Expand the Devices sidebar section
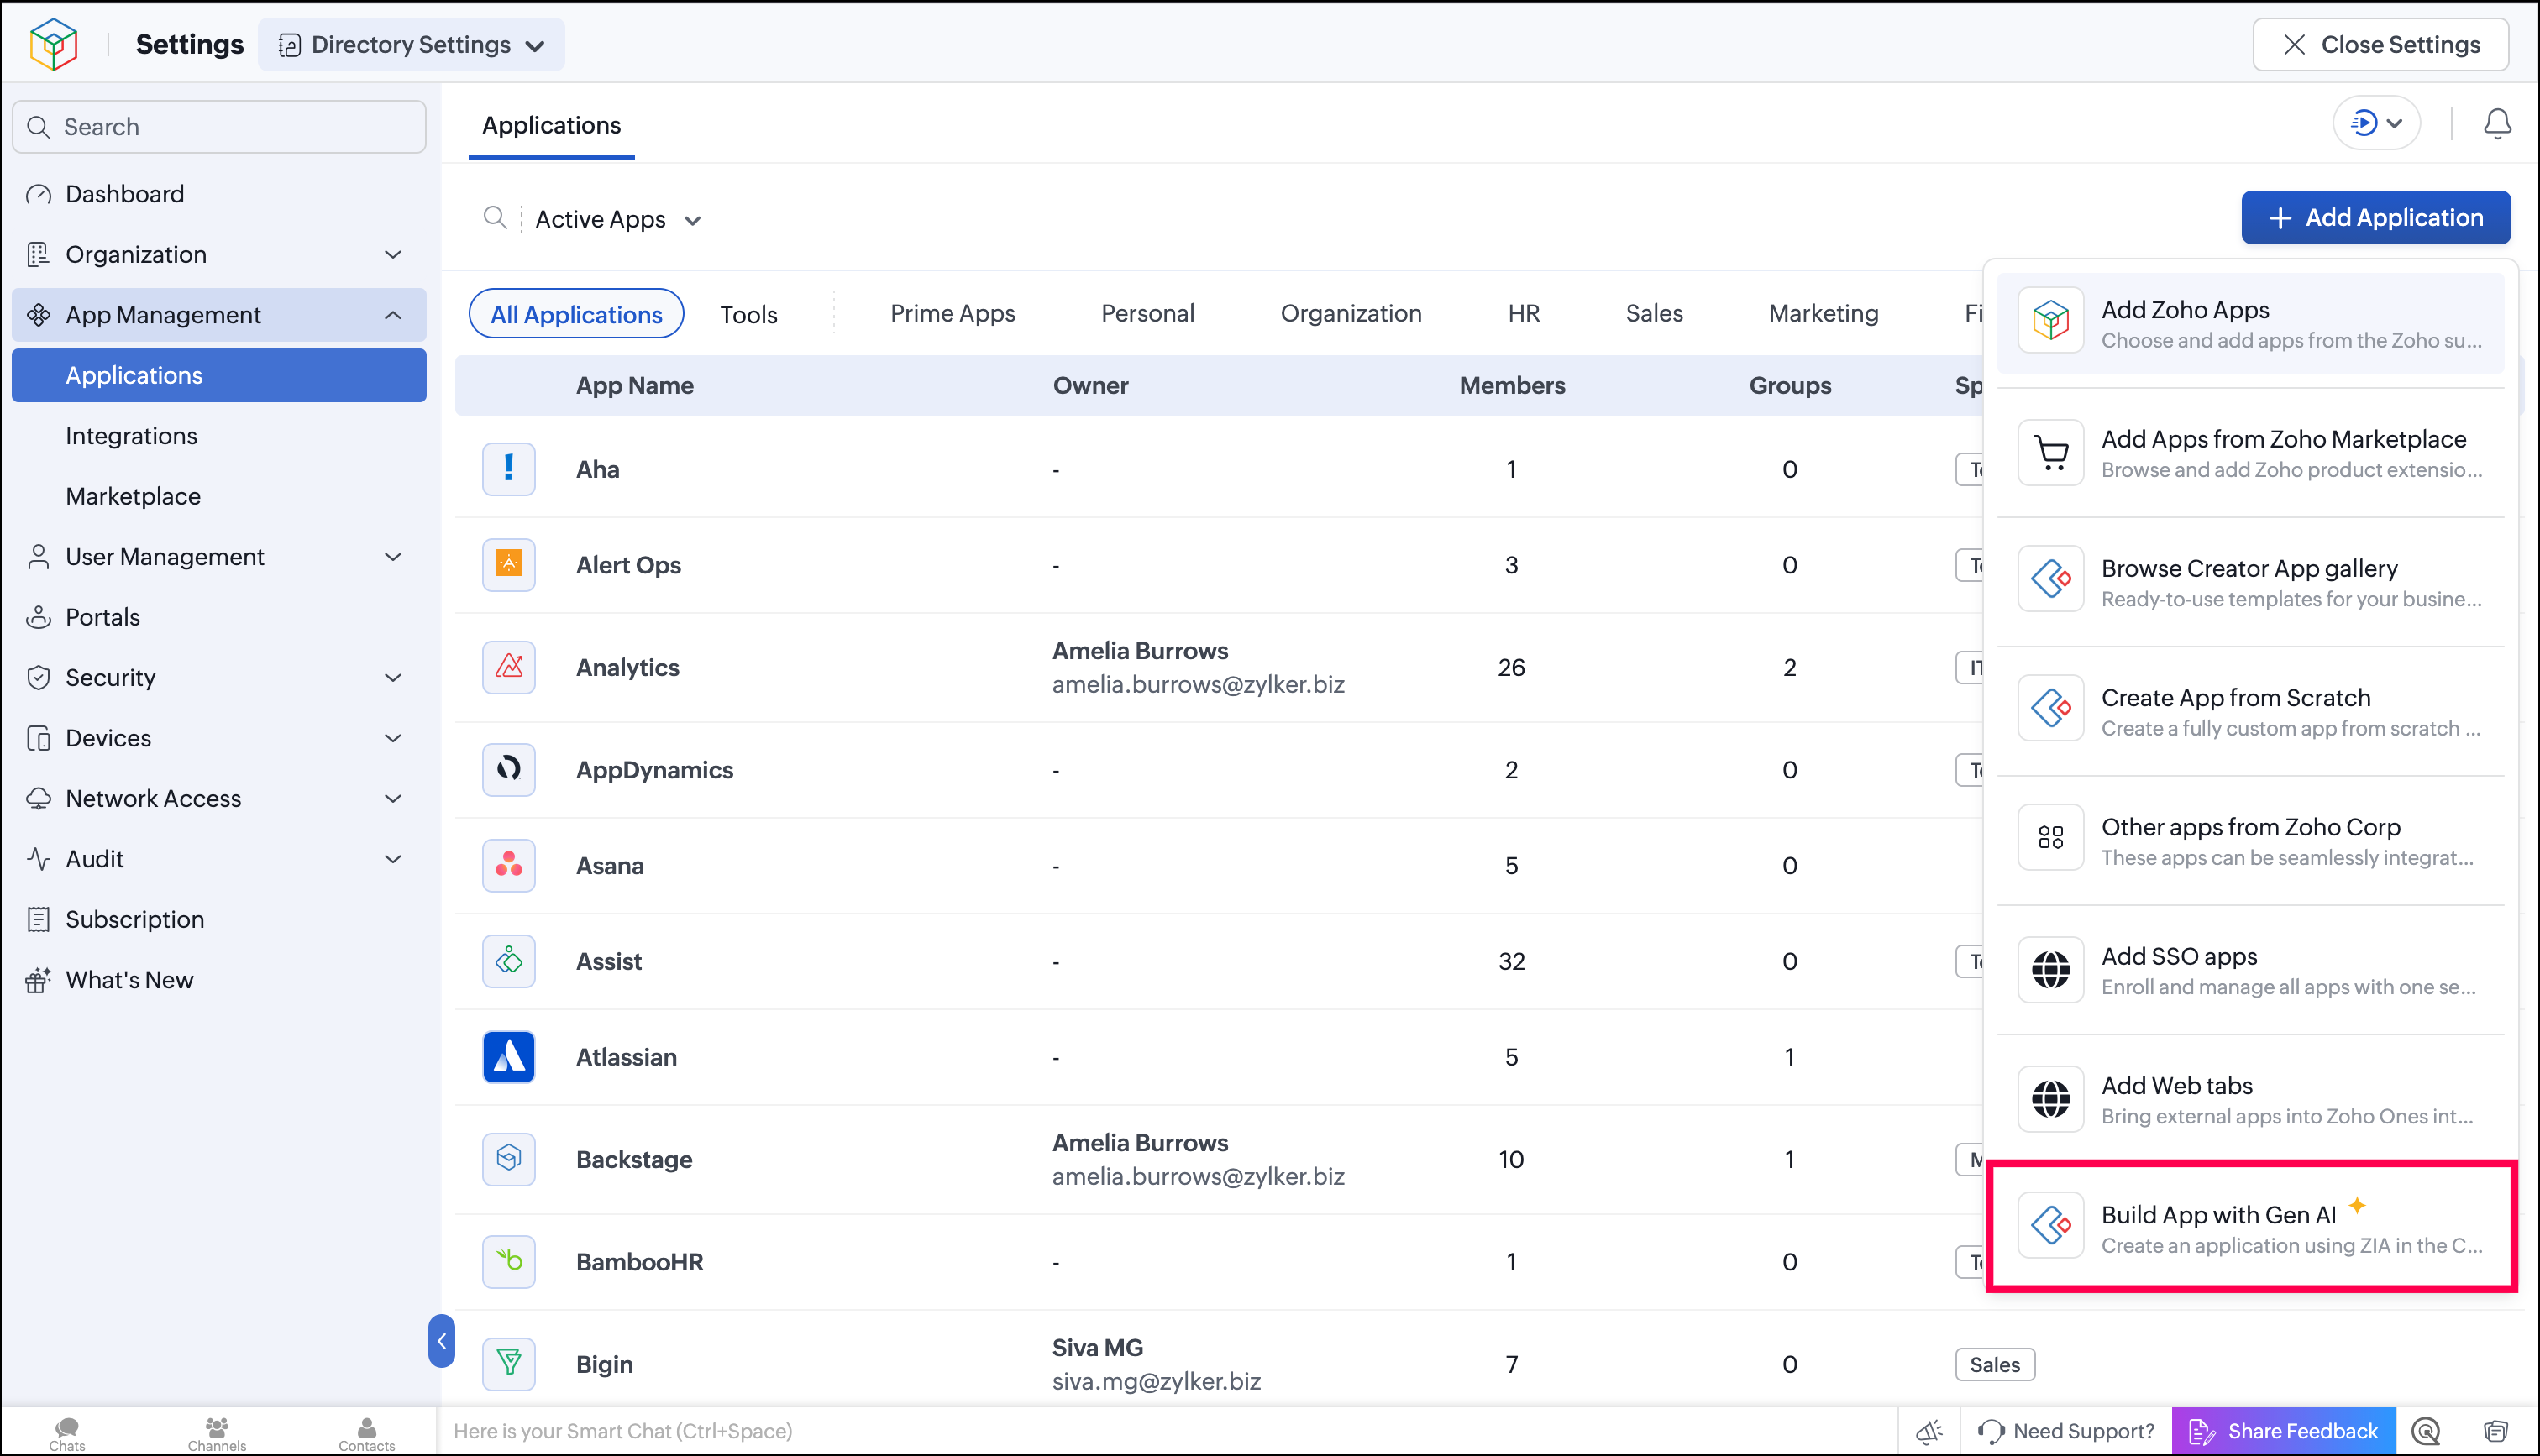The width and height of the screenshot is (2540, 1456). click(219, 738)
